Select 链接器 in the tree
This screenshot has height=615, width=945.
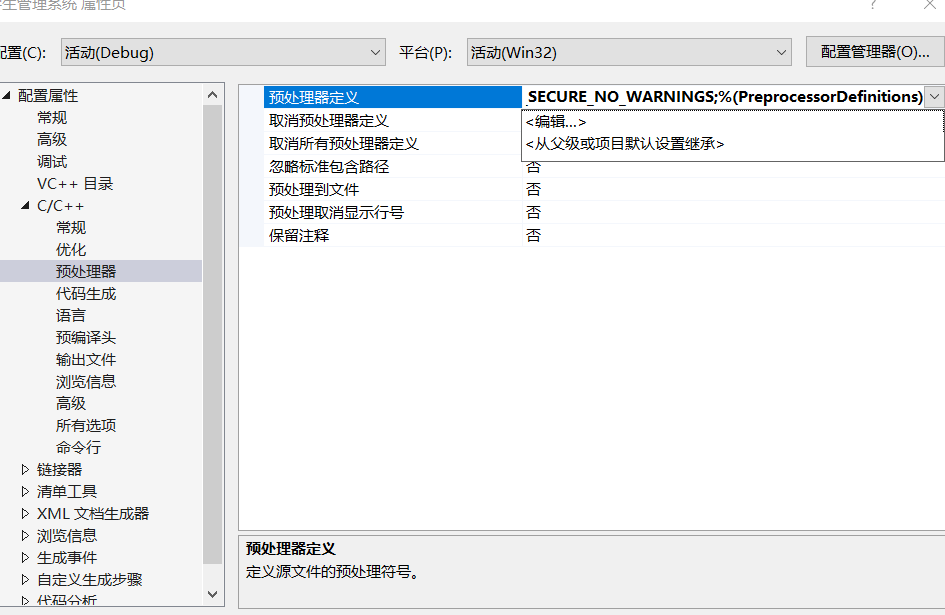59,470
